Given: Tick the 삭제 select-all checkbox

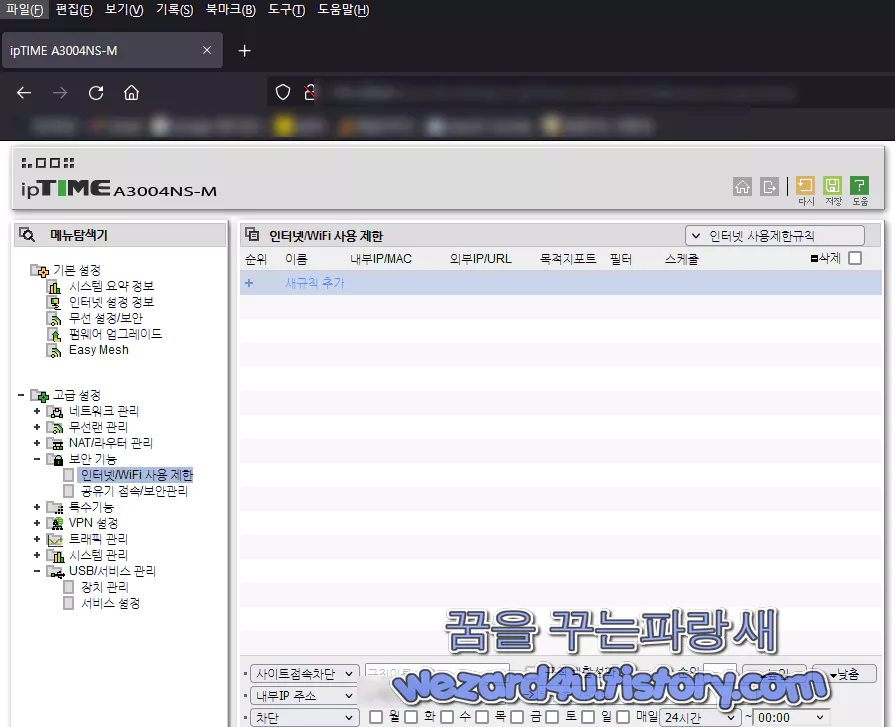Looking at the screenshot, I should click(855, 259).
